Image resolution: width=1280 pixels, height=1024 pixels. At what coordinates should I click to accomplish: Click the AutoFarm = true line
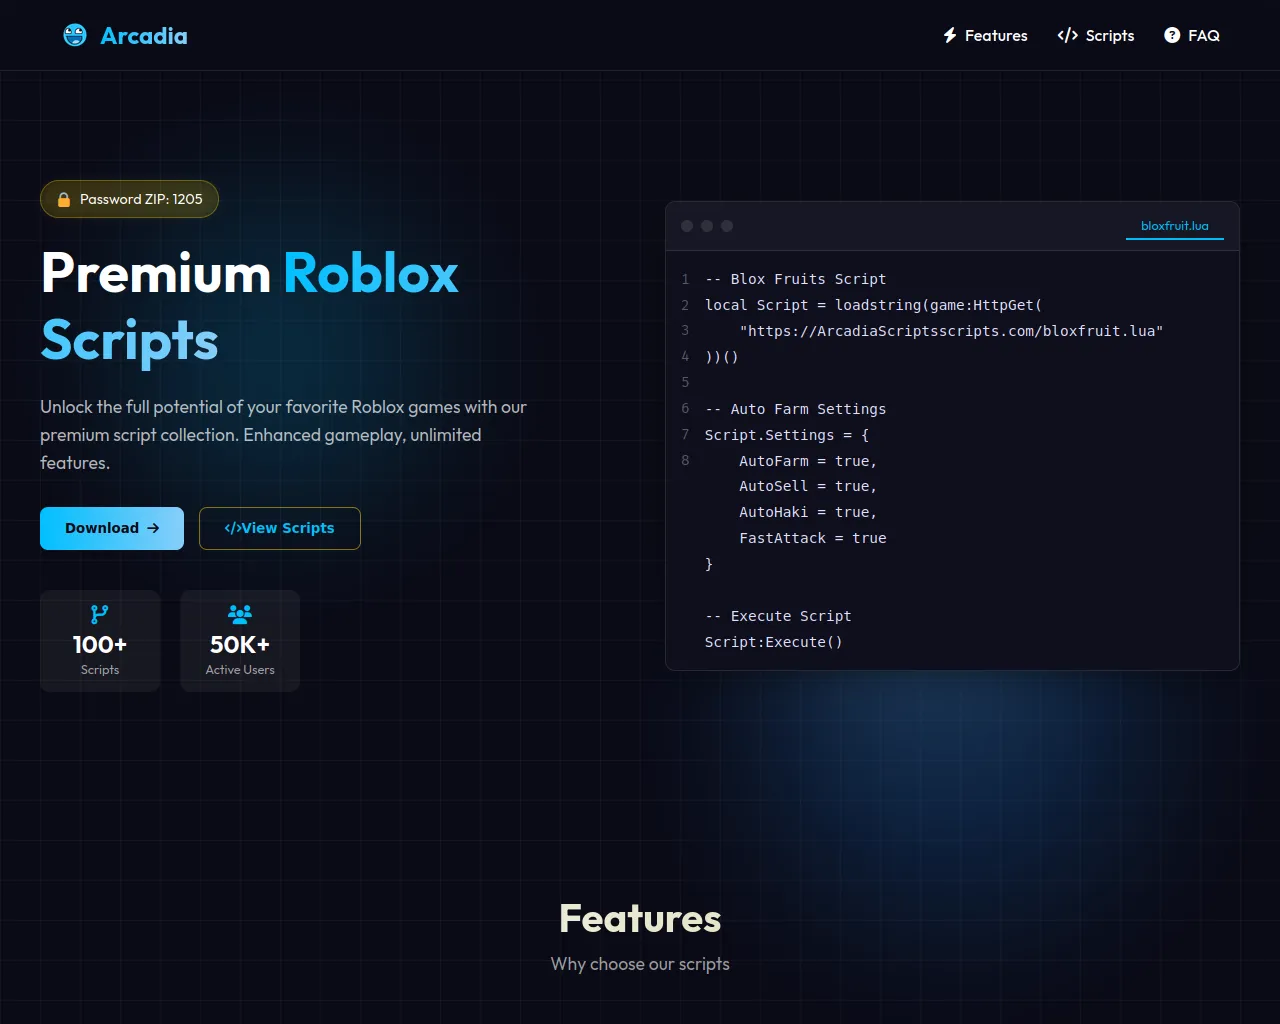(808, 461)
